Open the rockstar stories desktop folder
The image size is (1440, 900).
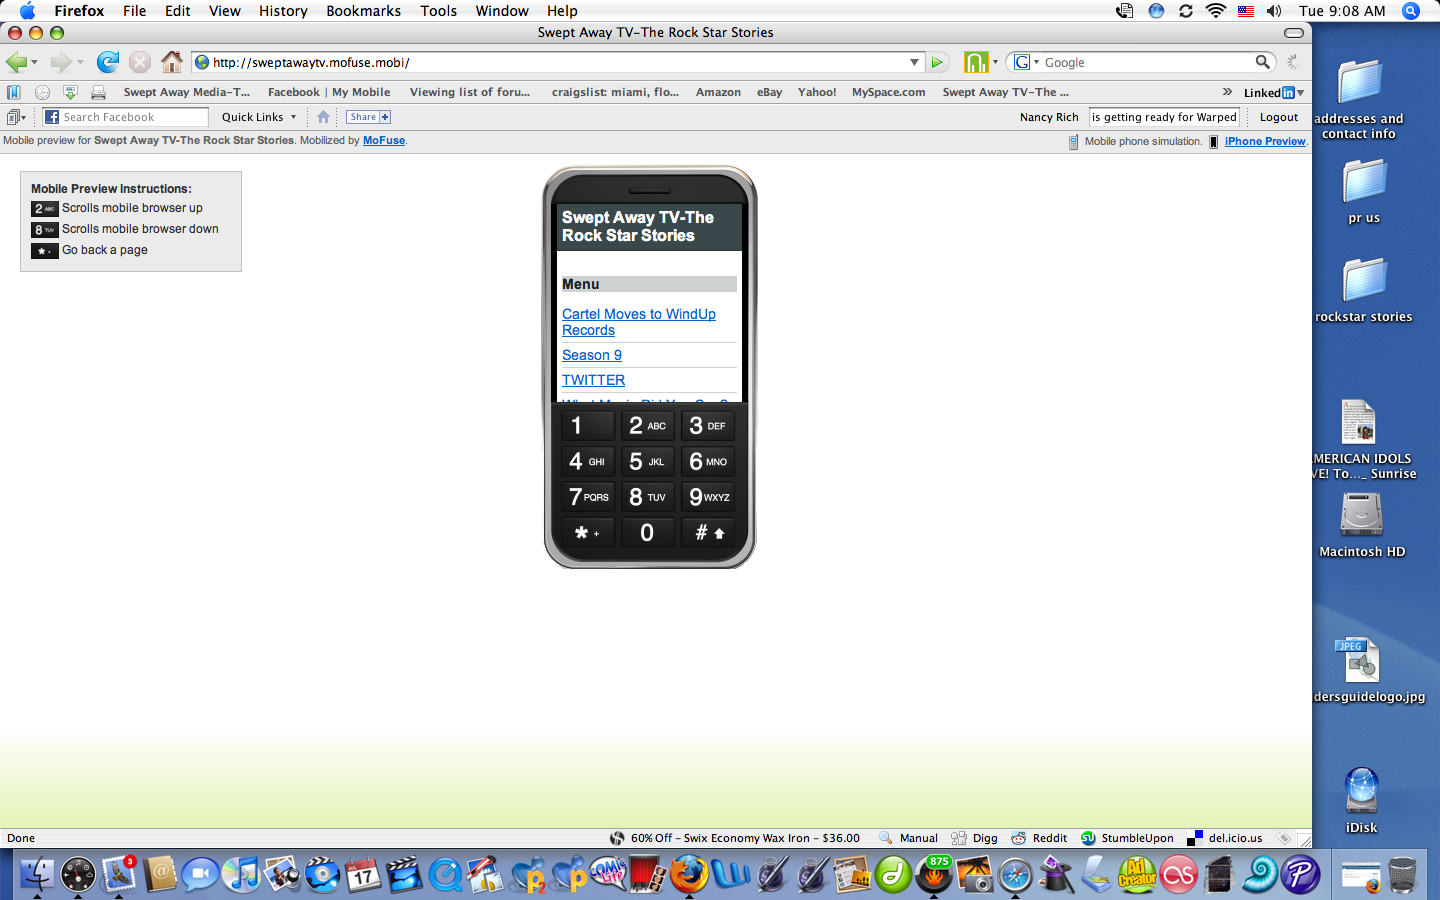click(x=1364, y=291)
